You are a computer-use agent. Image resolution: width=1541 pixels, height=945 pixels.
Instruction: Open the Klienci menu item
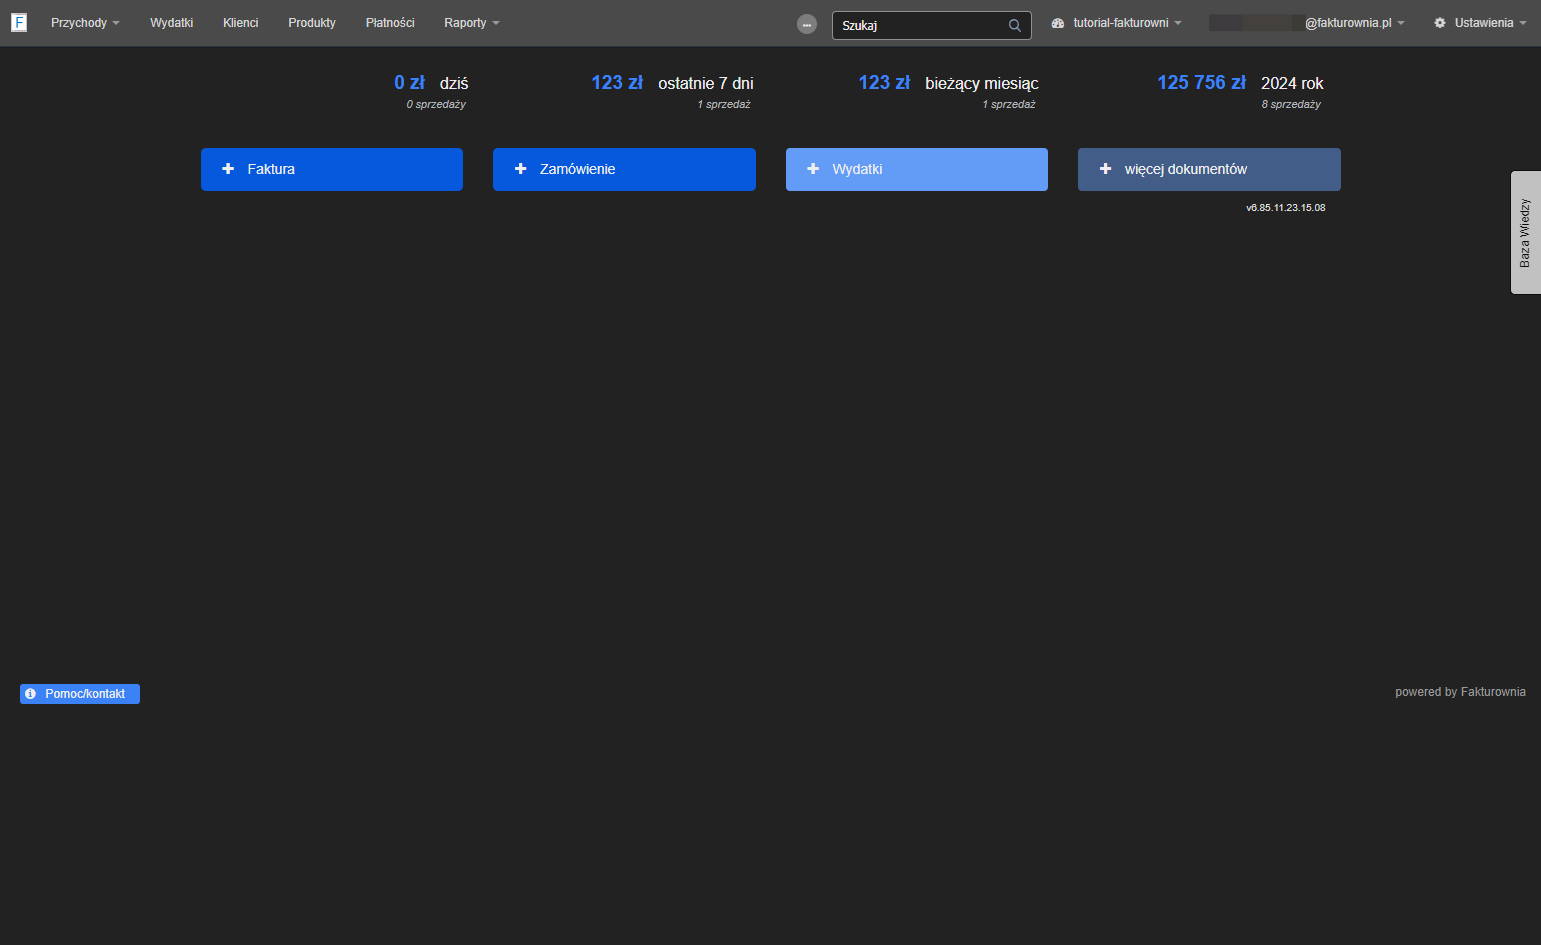coord(241,23)
